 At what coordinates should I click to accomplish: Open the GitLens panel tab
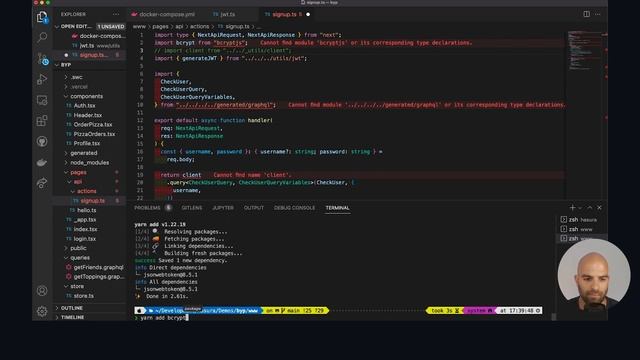pyautogui.click(x=192, y=208)
